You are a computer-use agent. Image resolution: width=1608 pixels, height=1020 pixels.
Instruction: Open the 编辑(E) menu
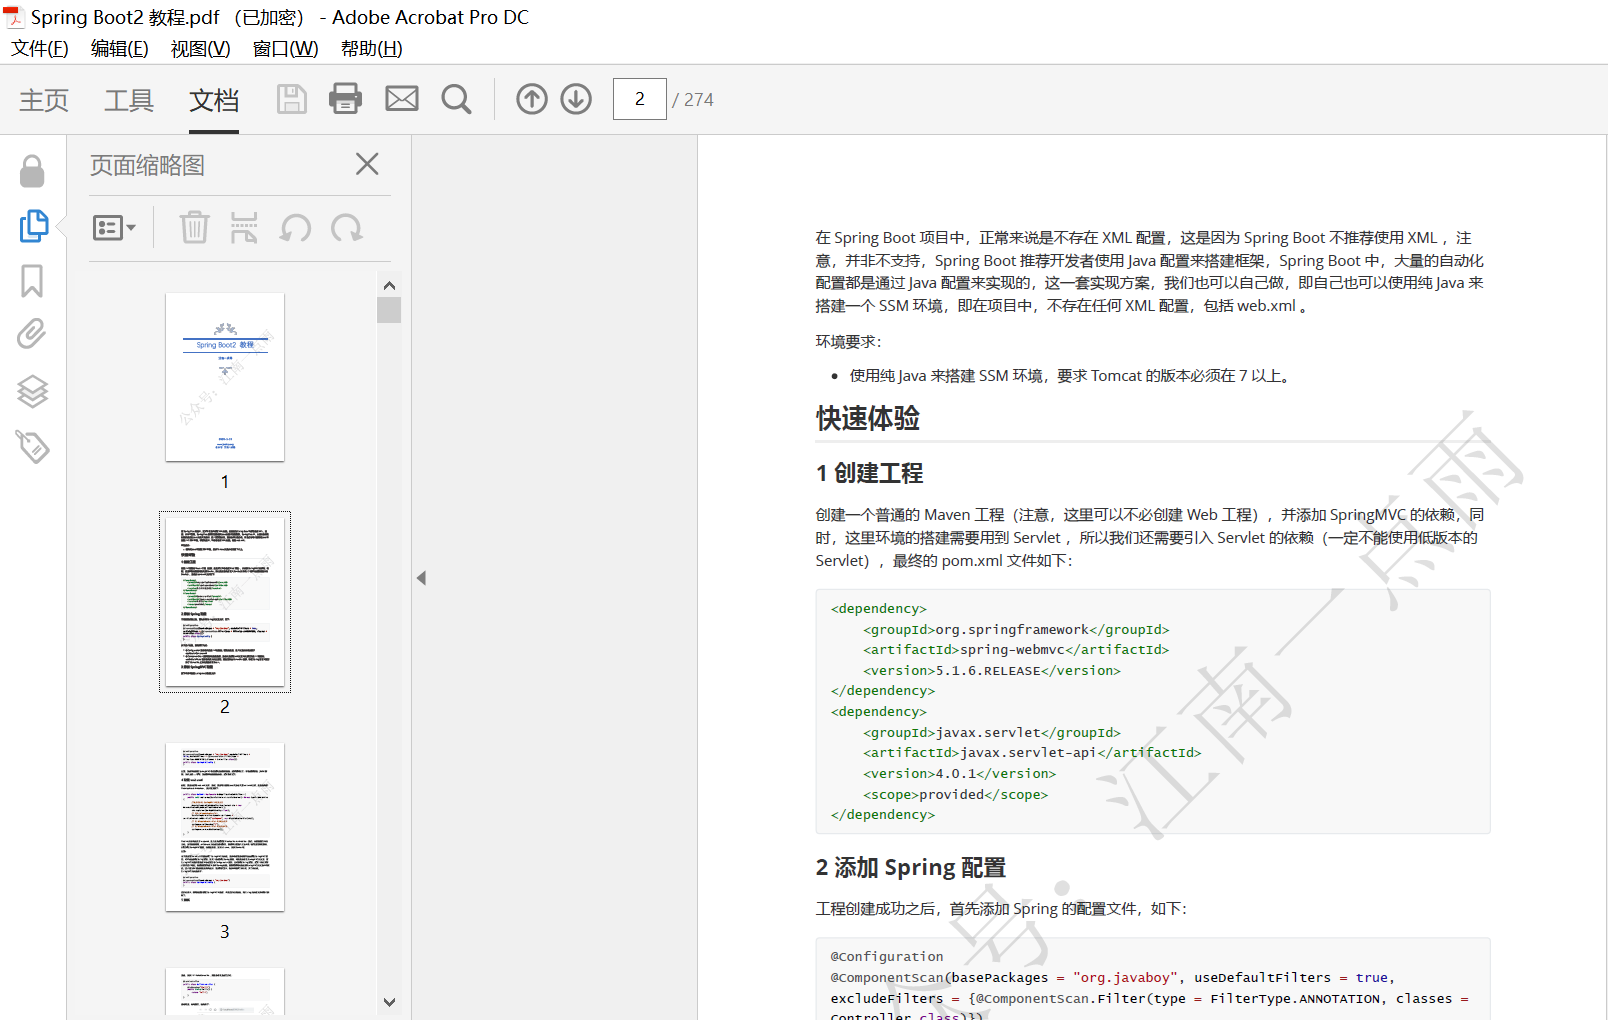[x=120, y=49]
